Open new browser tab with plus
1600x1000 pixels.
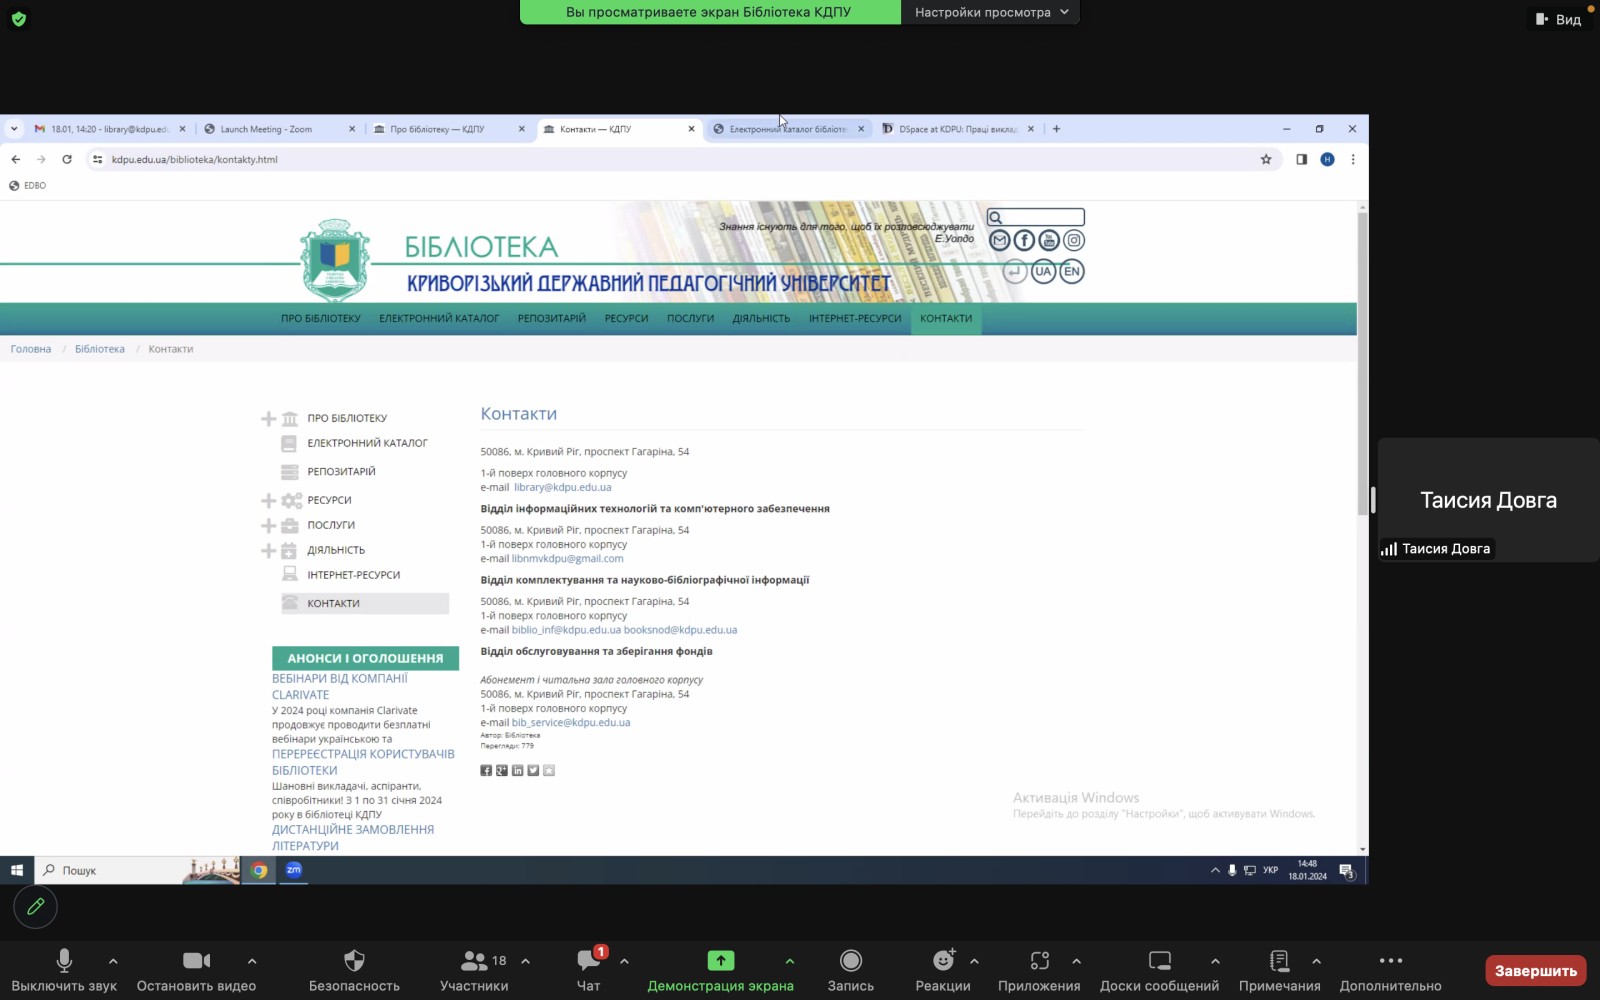point(1056,129)
